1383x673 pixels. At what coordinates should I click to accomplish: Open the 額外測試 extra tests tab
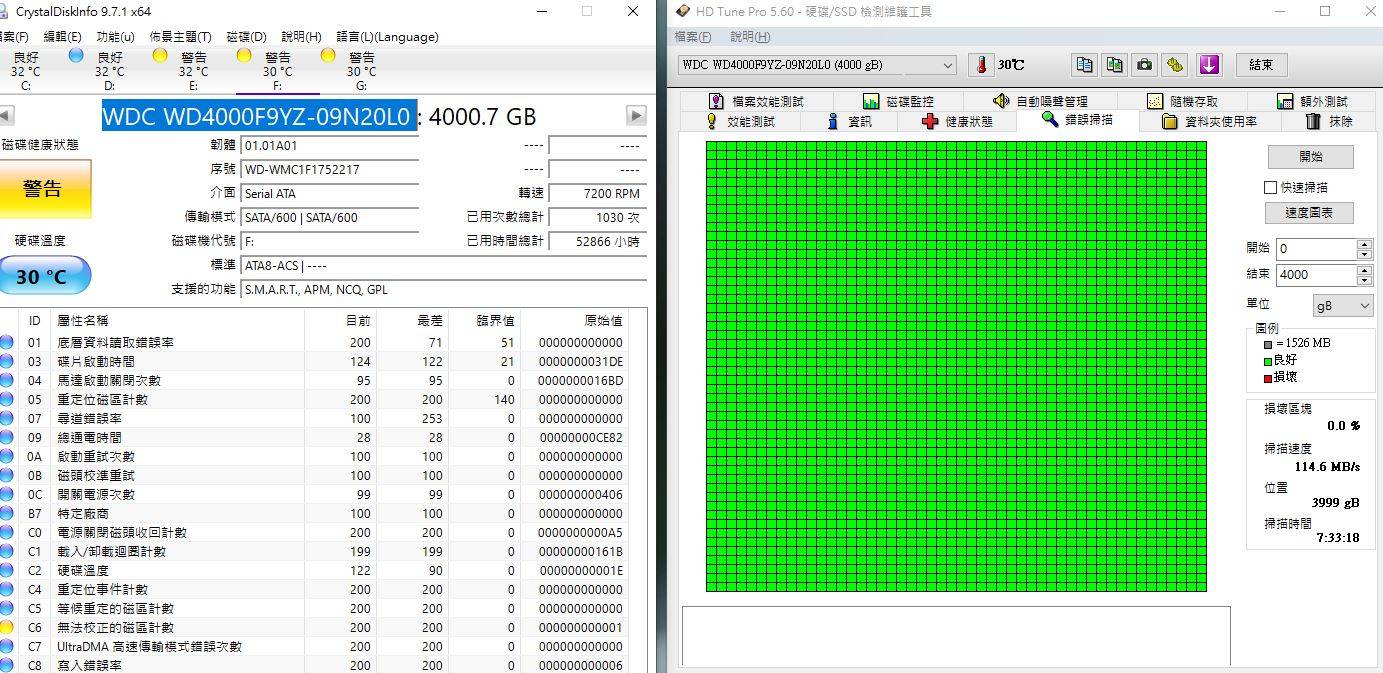click(1311, 101)
